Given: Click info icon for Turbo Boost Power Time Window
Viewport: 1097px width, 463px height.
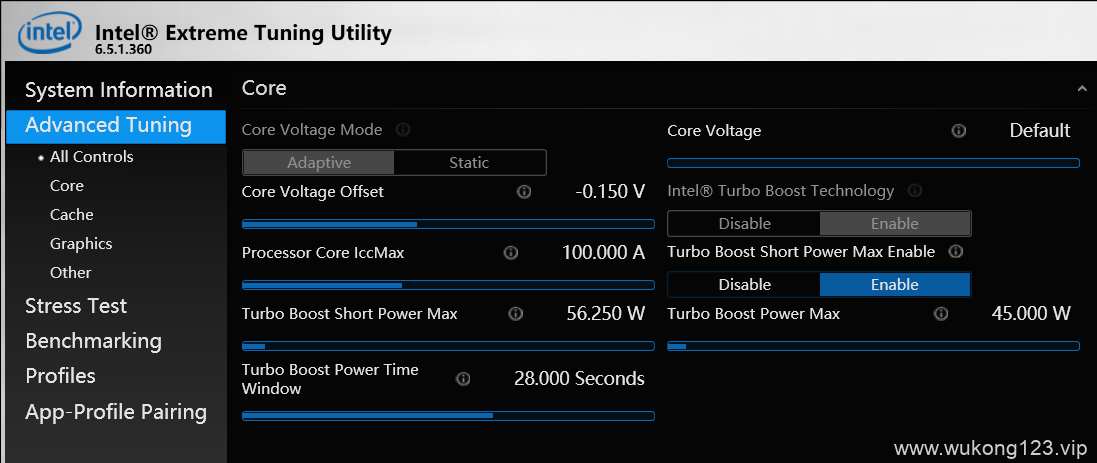Looking at the screenshot, I should click(463, 379).
